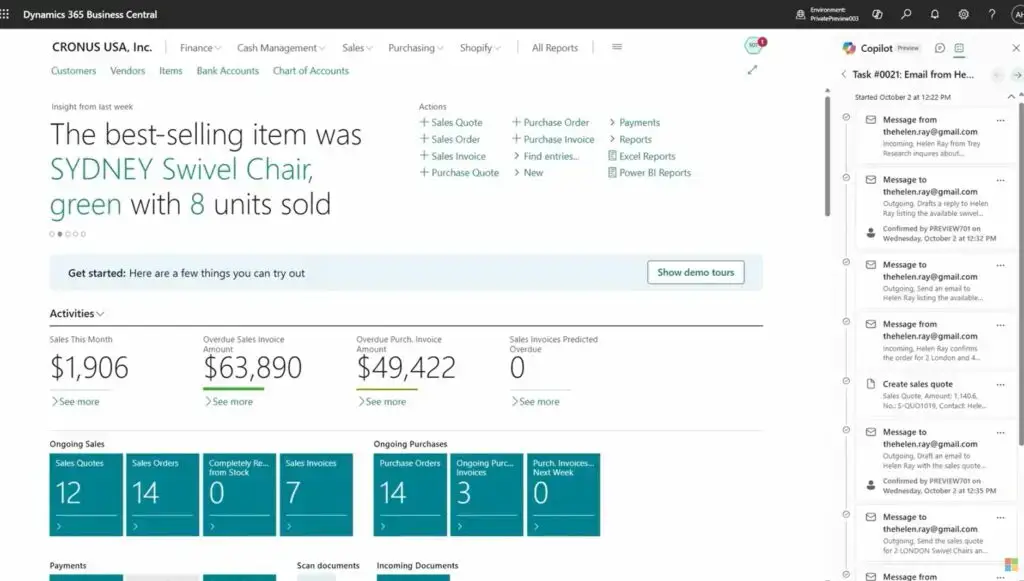
Task: Open the settings gear icon
Action: tap(964, 14)
